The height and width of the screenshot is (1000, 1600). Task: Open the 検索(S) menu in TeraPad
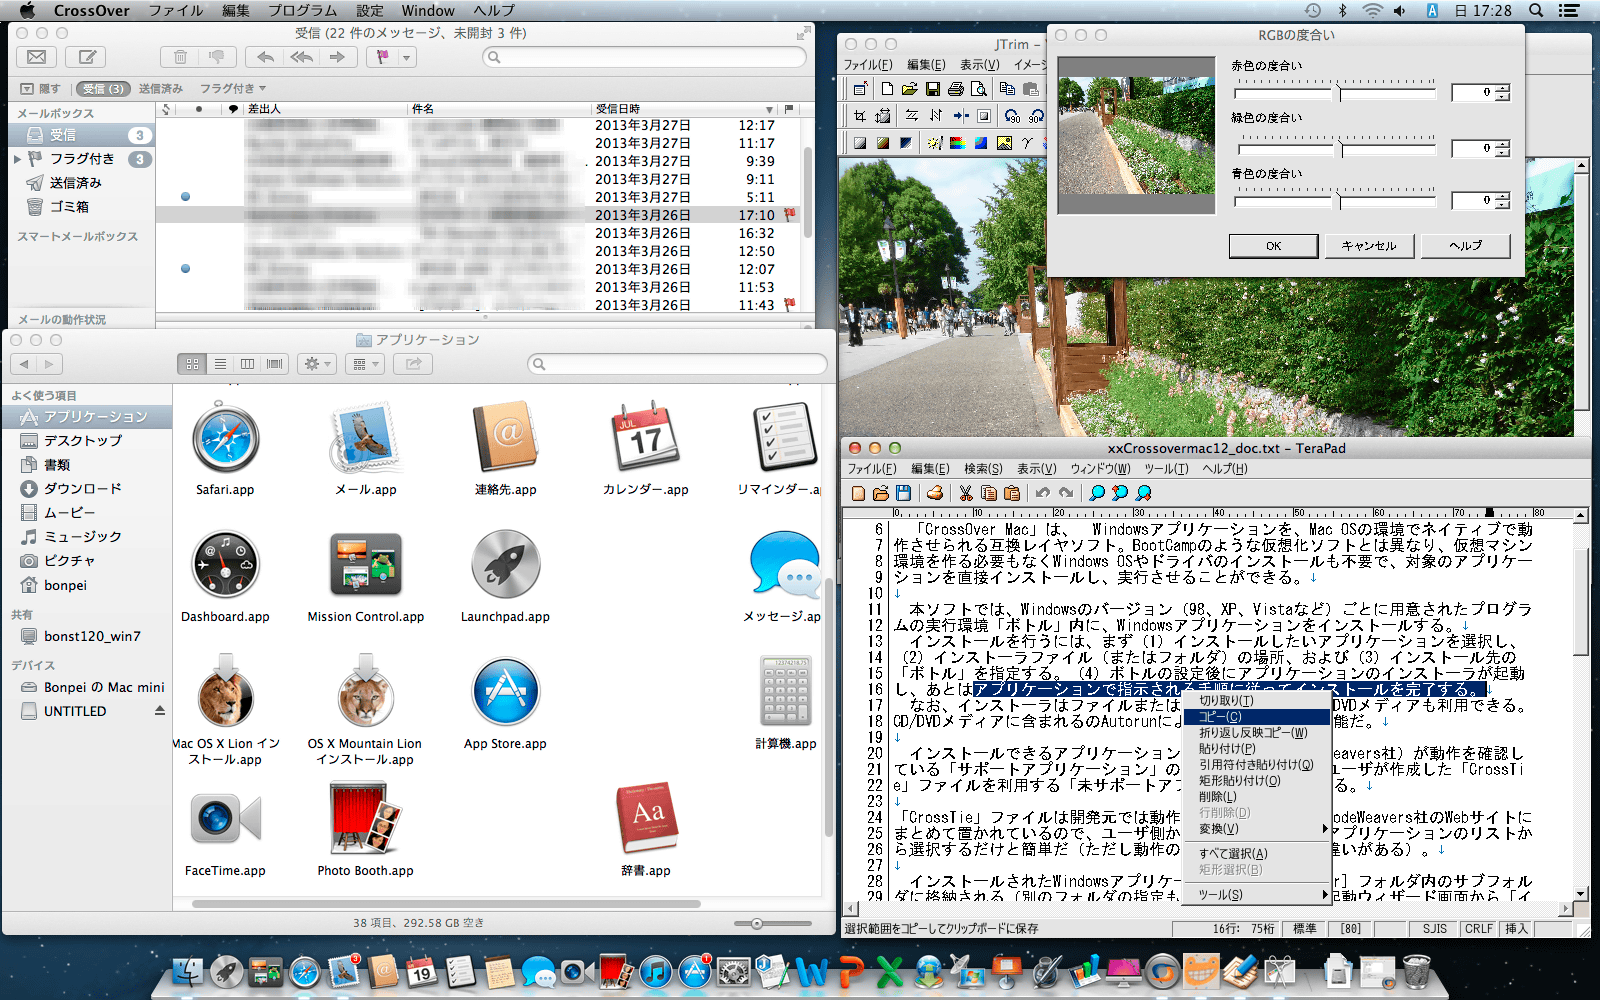pos(983,469)
